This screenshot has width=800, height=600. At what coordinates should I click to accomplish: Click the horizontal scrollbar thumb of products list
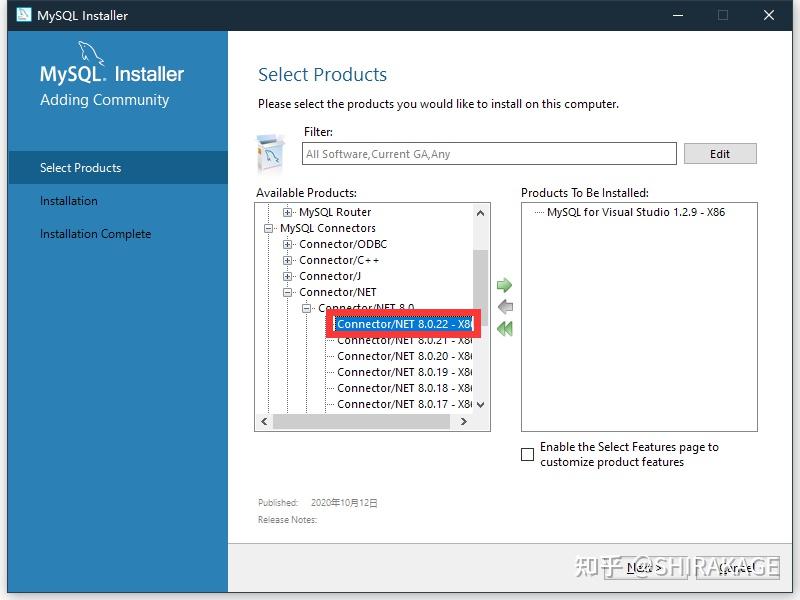(361, 421)
